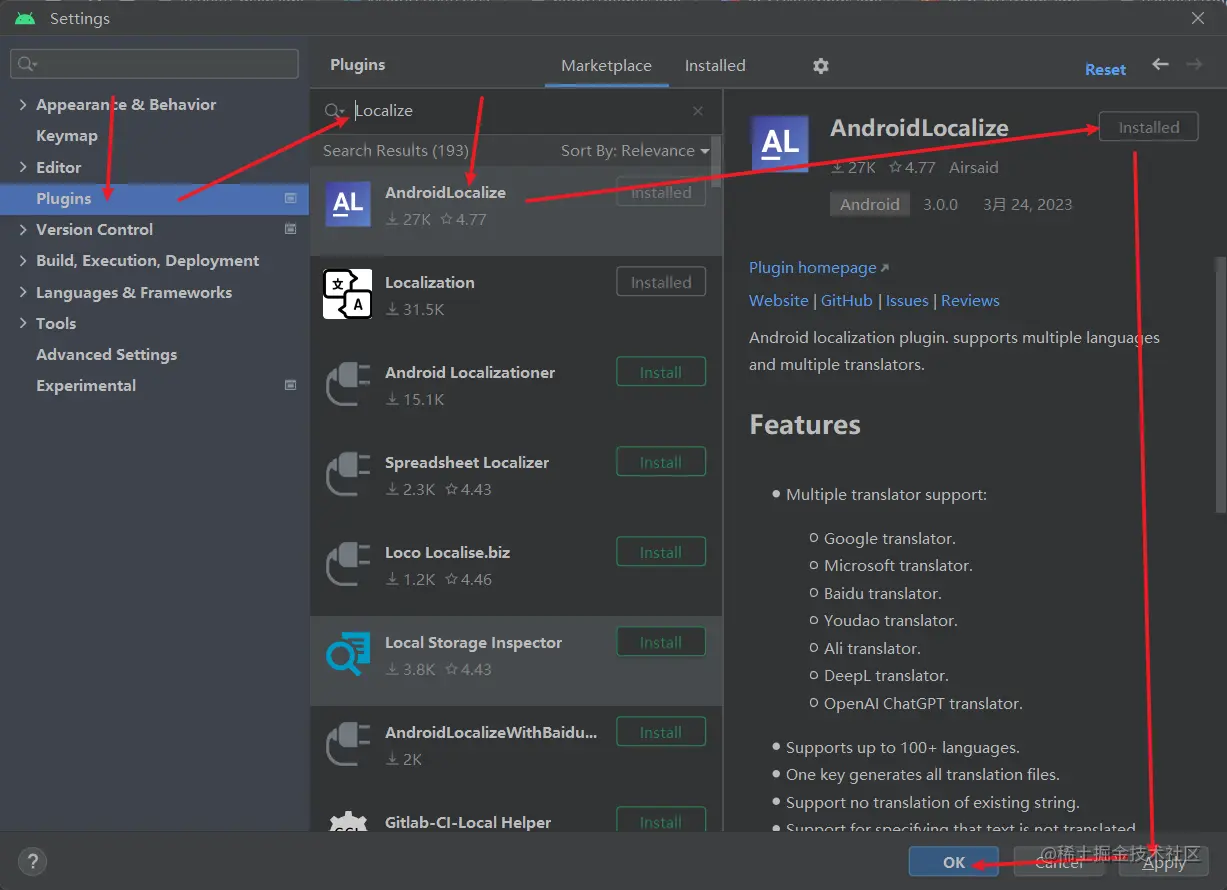Open the Issues link

click(x=907, y=300)
